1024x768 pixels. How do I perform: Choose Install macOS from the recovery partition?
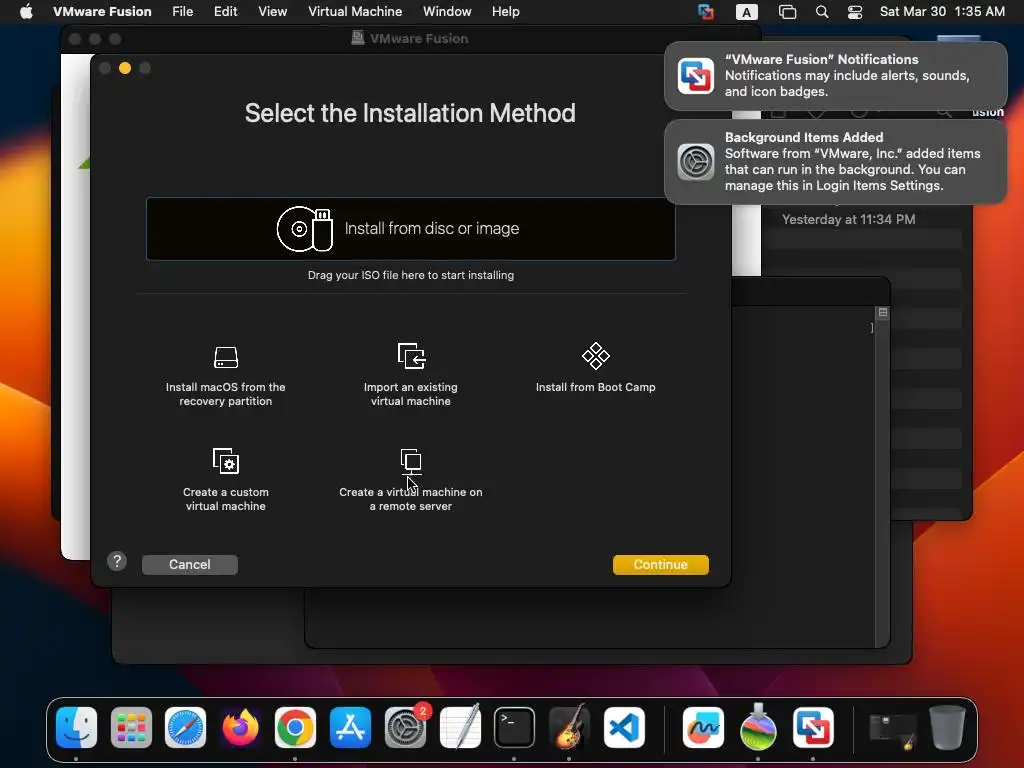click(225, 375)
